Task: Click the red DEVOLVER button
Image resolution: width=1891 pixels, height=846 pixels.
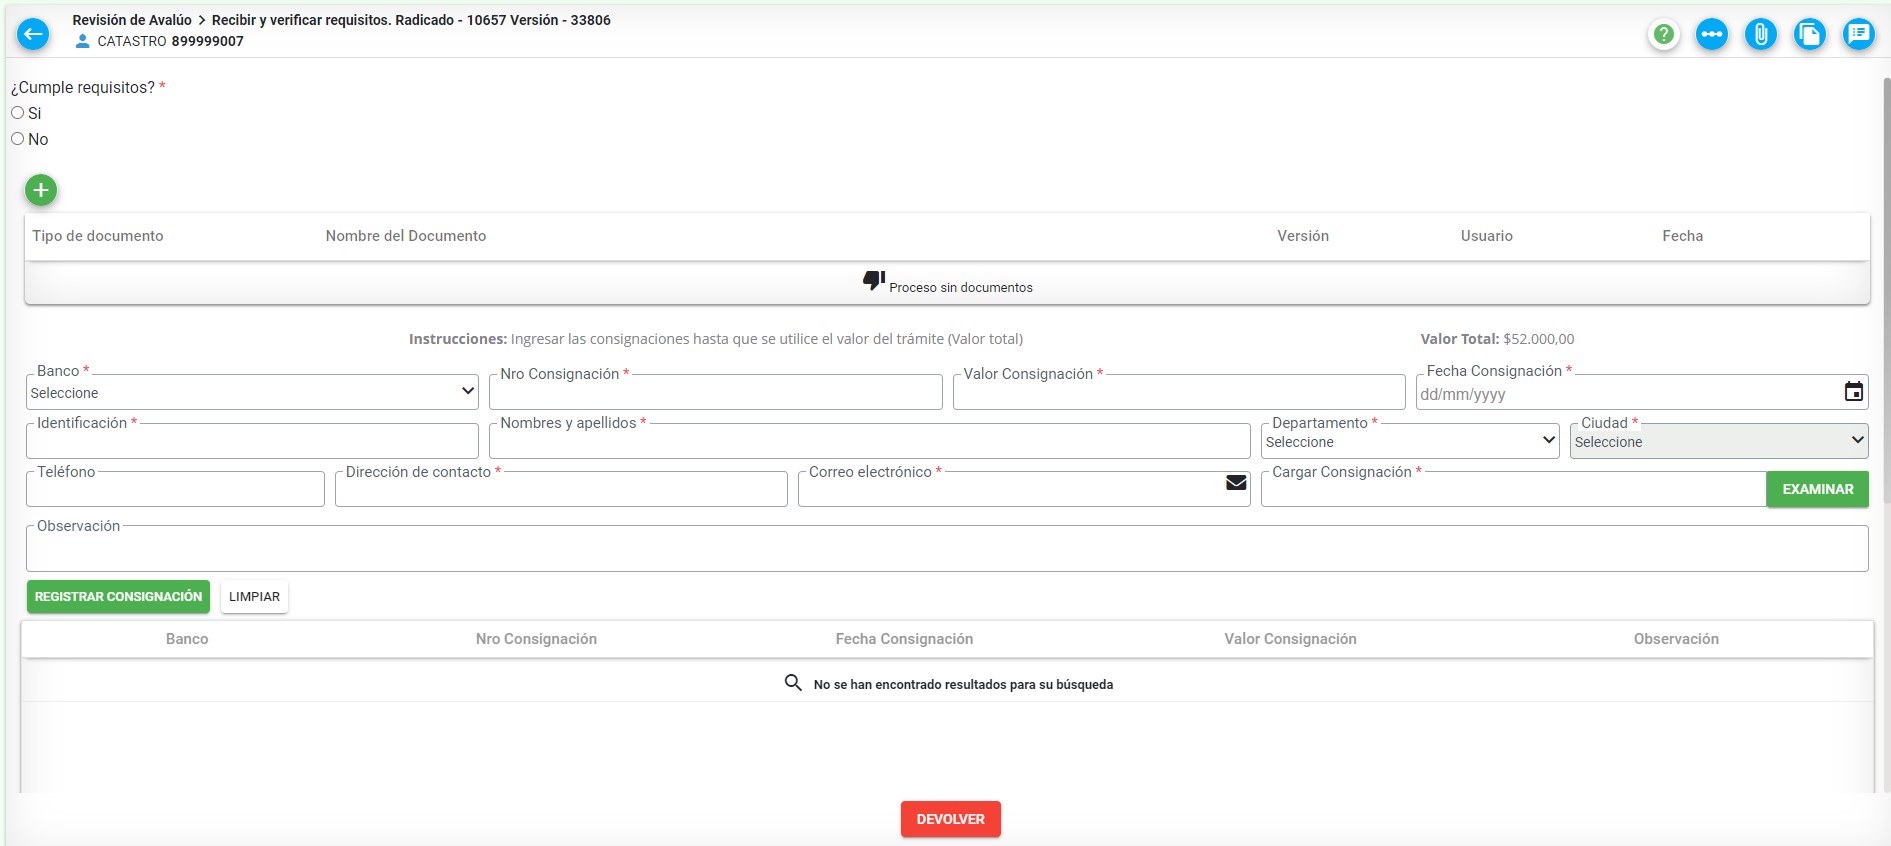Action: point(951,819)
